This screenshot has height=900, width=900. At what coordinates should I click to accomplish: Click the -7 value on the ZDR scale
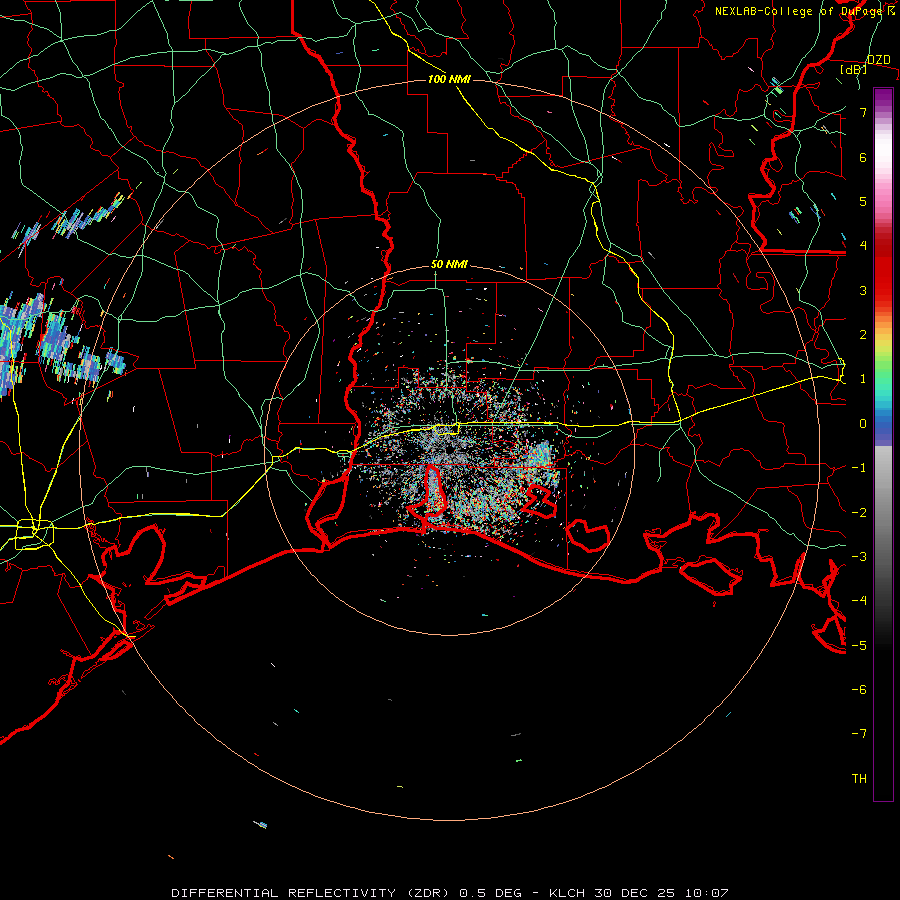coord(859,734)
